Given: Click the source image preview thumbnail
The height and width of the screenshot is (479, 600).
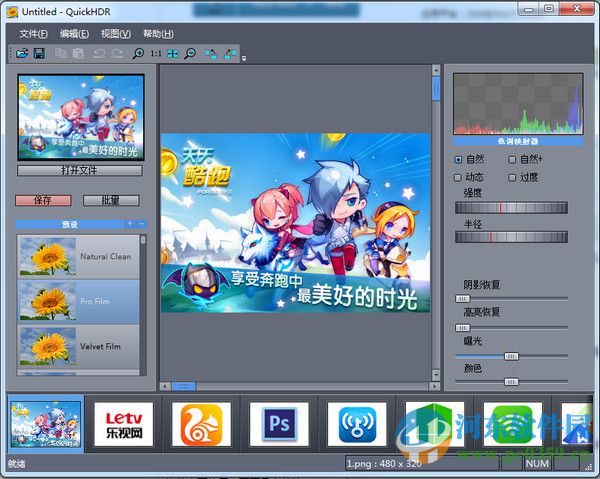Looking at the screenshot, I should (81, 117).
